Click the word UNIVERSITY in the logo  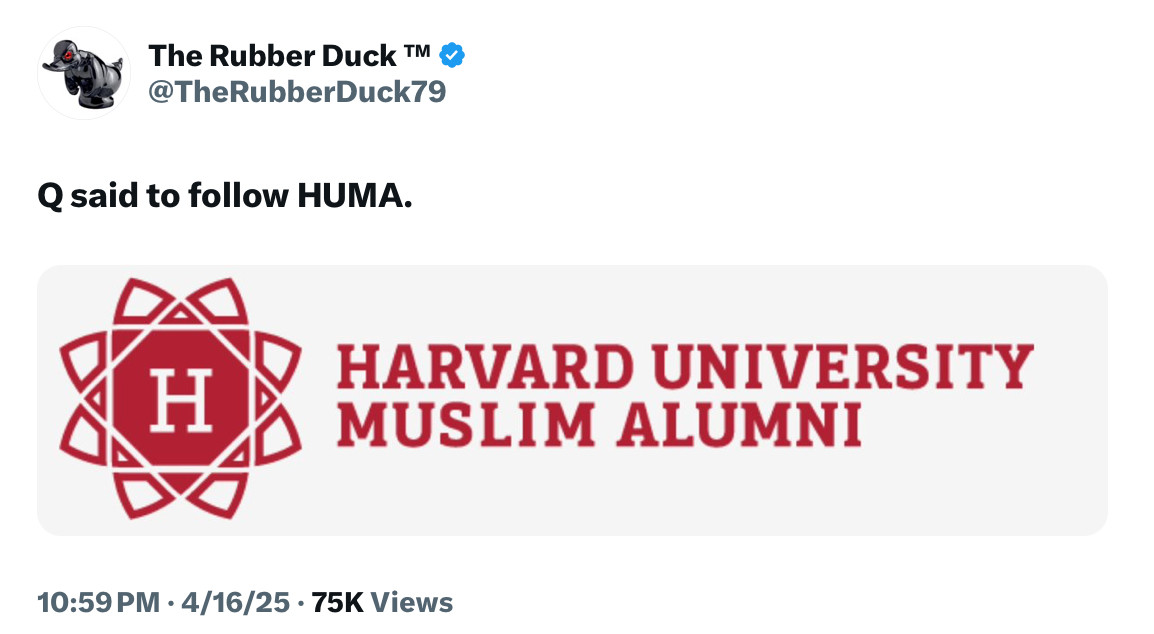point(842,367)
